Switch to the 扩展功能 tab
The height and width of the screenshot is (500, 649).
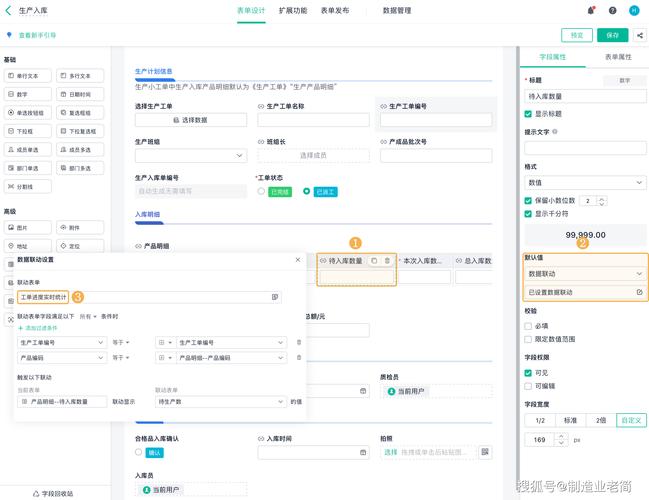[293, 10]
